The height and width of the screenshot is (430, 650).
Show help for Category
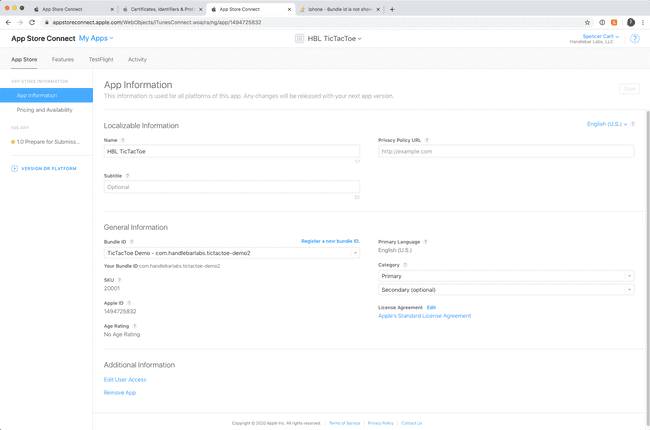(405, 265)
